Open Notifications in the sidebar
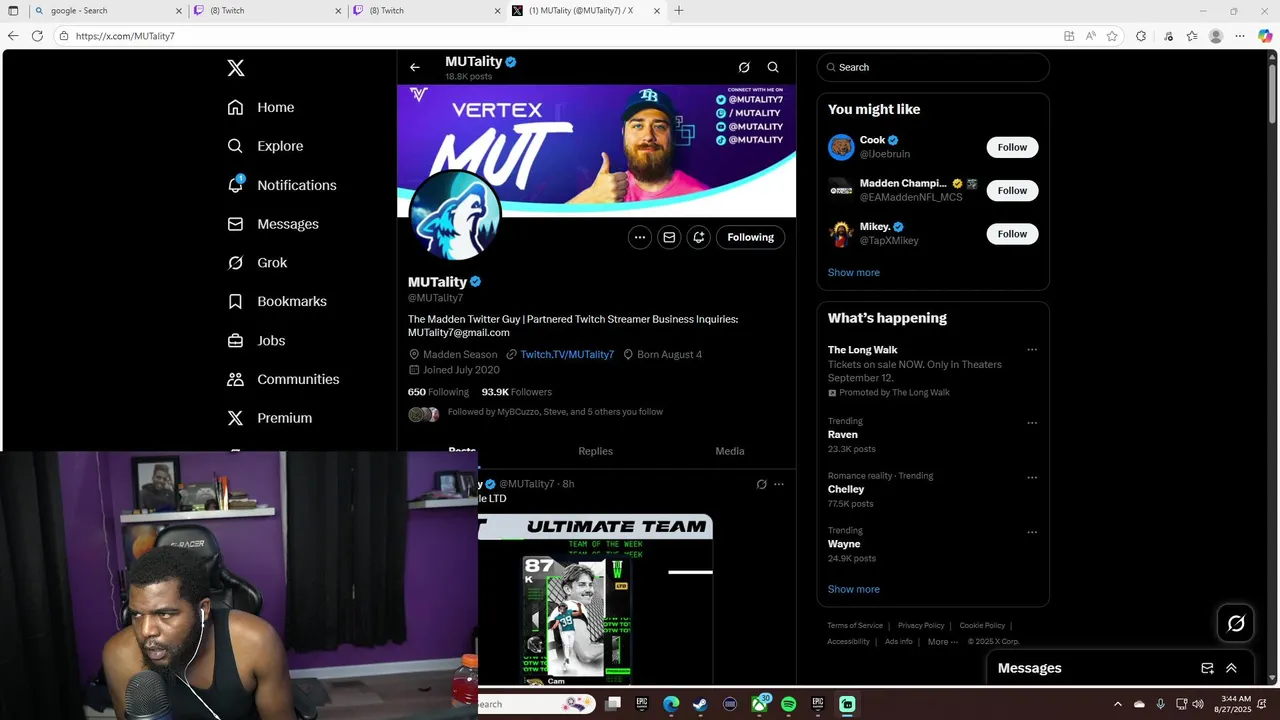1280x720 pixels. (282, 185)
